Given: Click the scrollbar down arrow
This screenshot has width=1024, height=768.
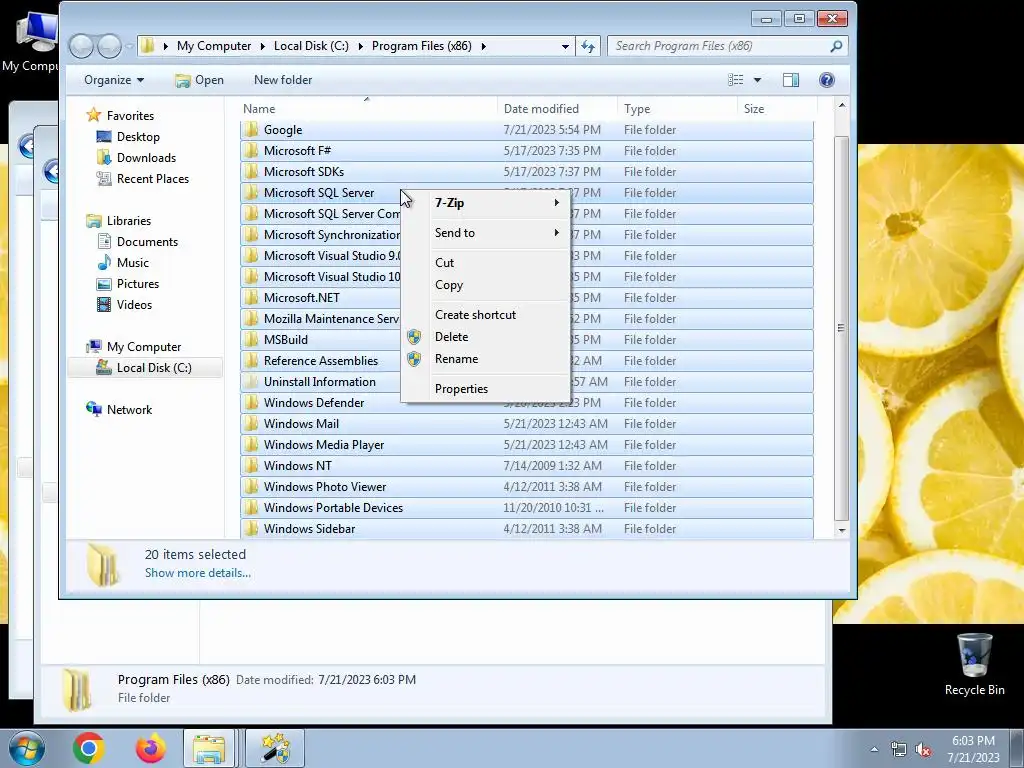Looking at the screenshot, I should pos(842,531).
